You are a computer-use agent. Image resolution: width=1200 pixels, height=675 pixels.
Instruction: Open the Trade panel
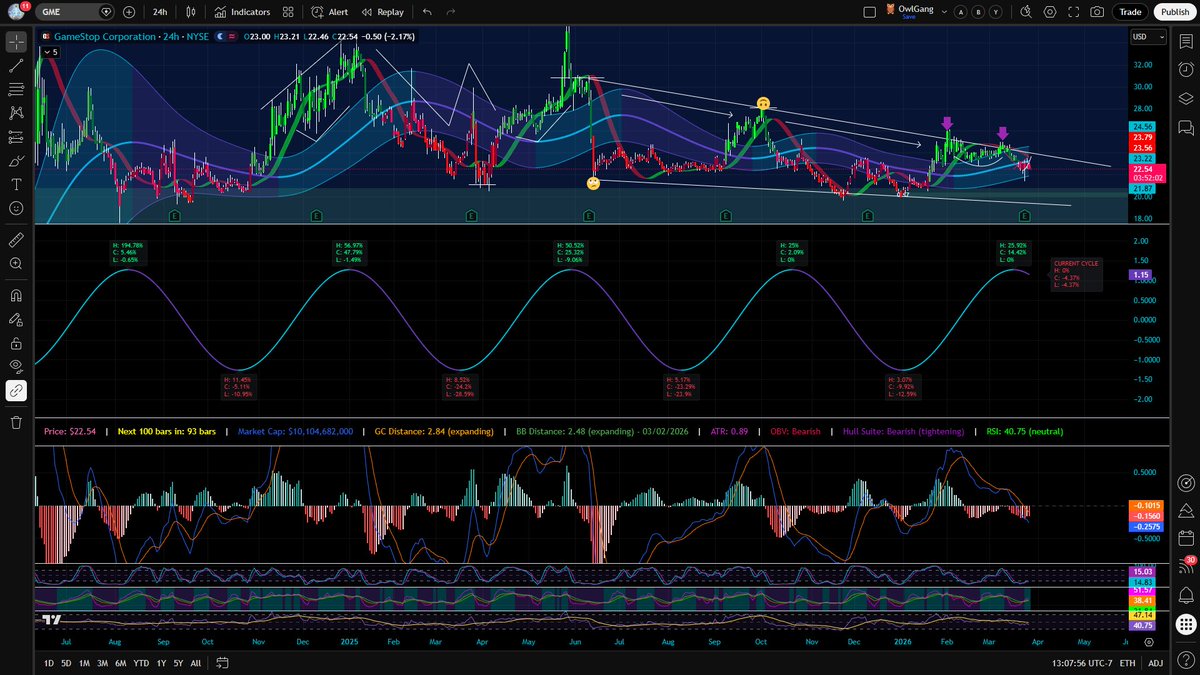point(1130,12)
